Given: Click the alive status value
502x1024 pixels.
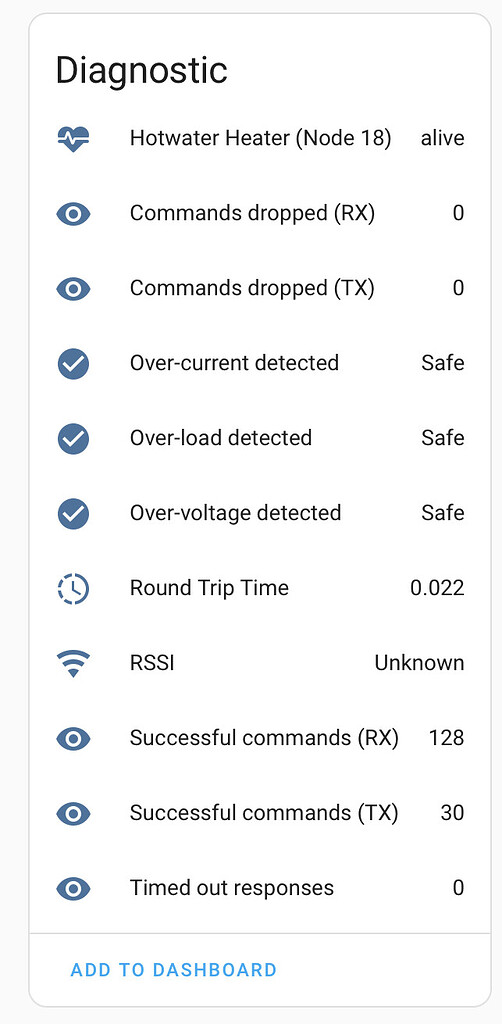Looking at the screenshot, I should [x=443, y=138].
